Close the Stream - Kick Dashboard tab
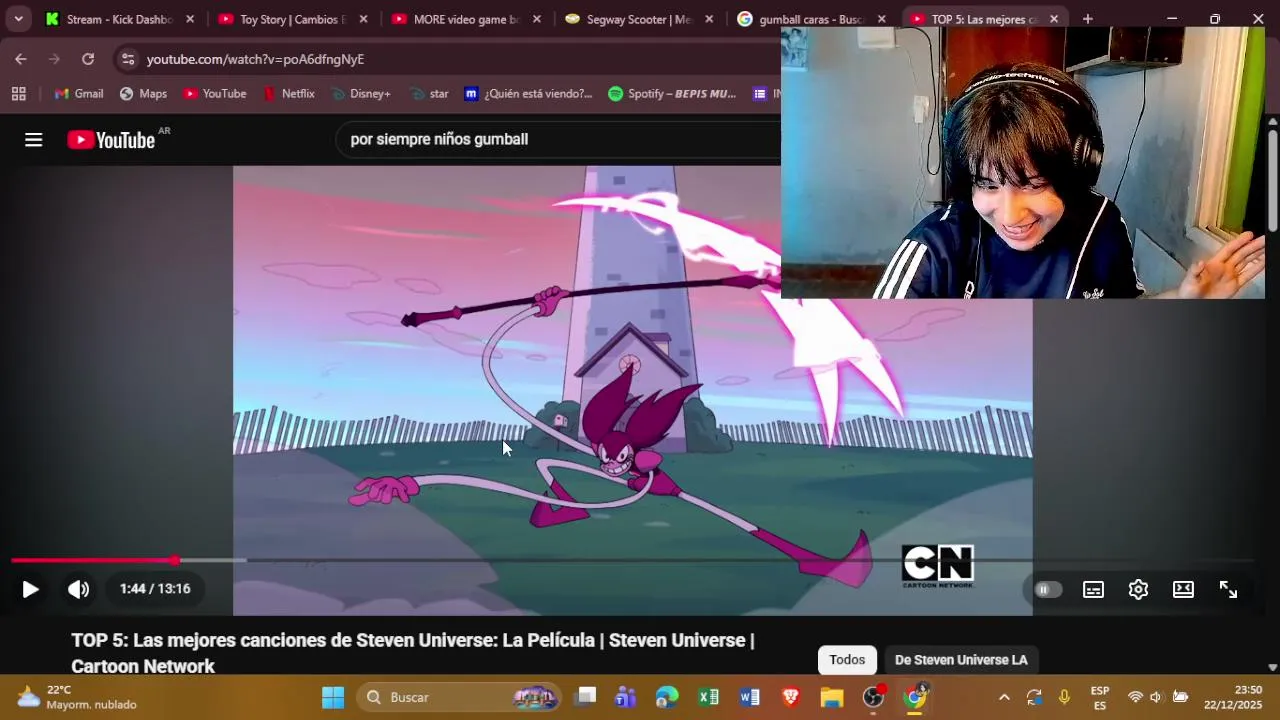The height and width of the screenshot is (720, 1280). click(x=190, y=19)
